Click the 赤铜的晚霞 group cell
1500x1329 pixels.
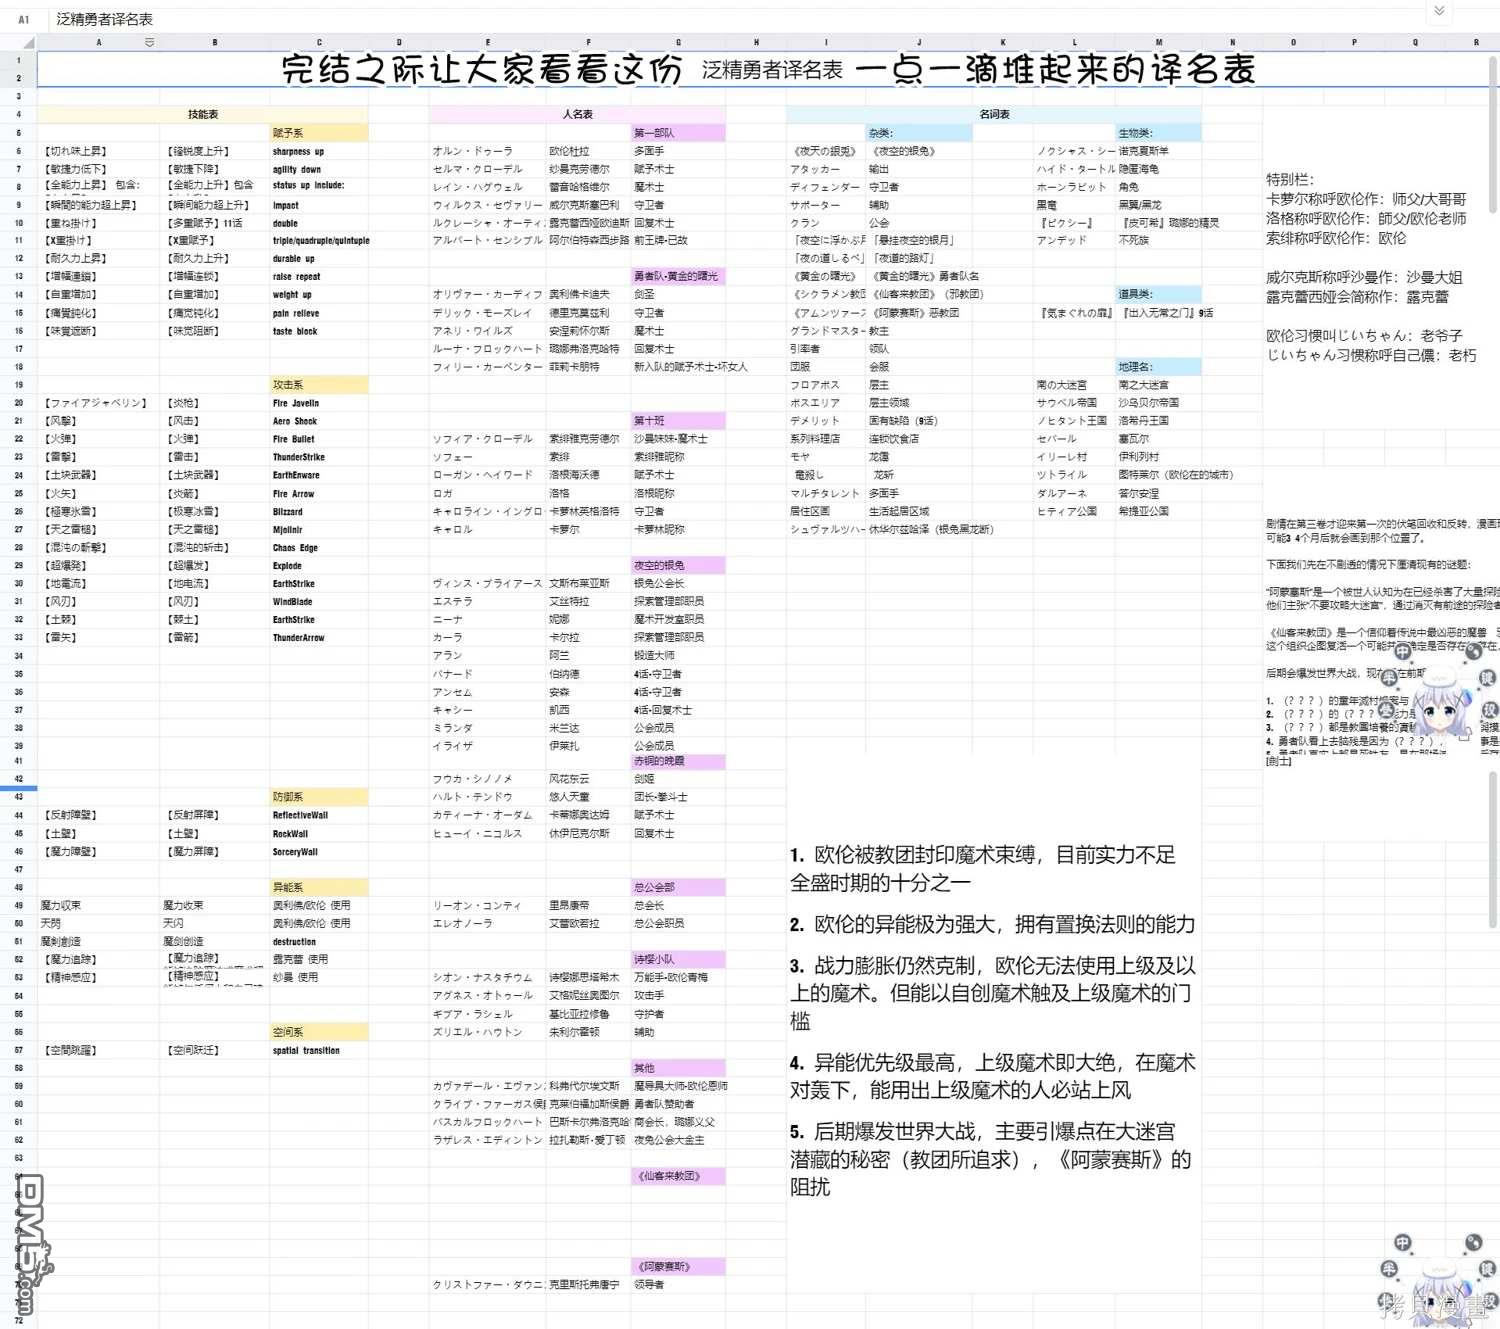(x=678, y=761)
